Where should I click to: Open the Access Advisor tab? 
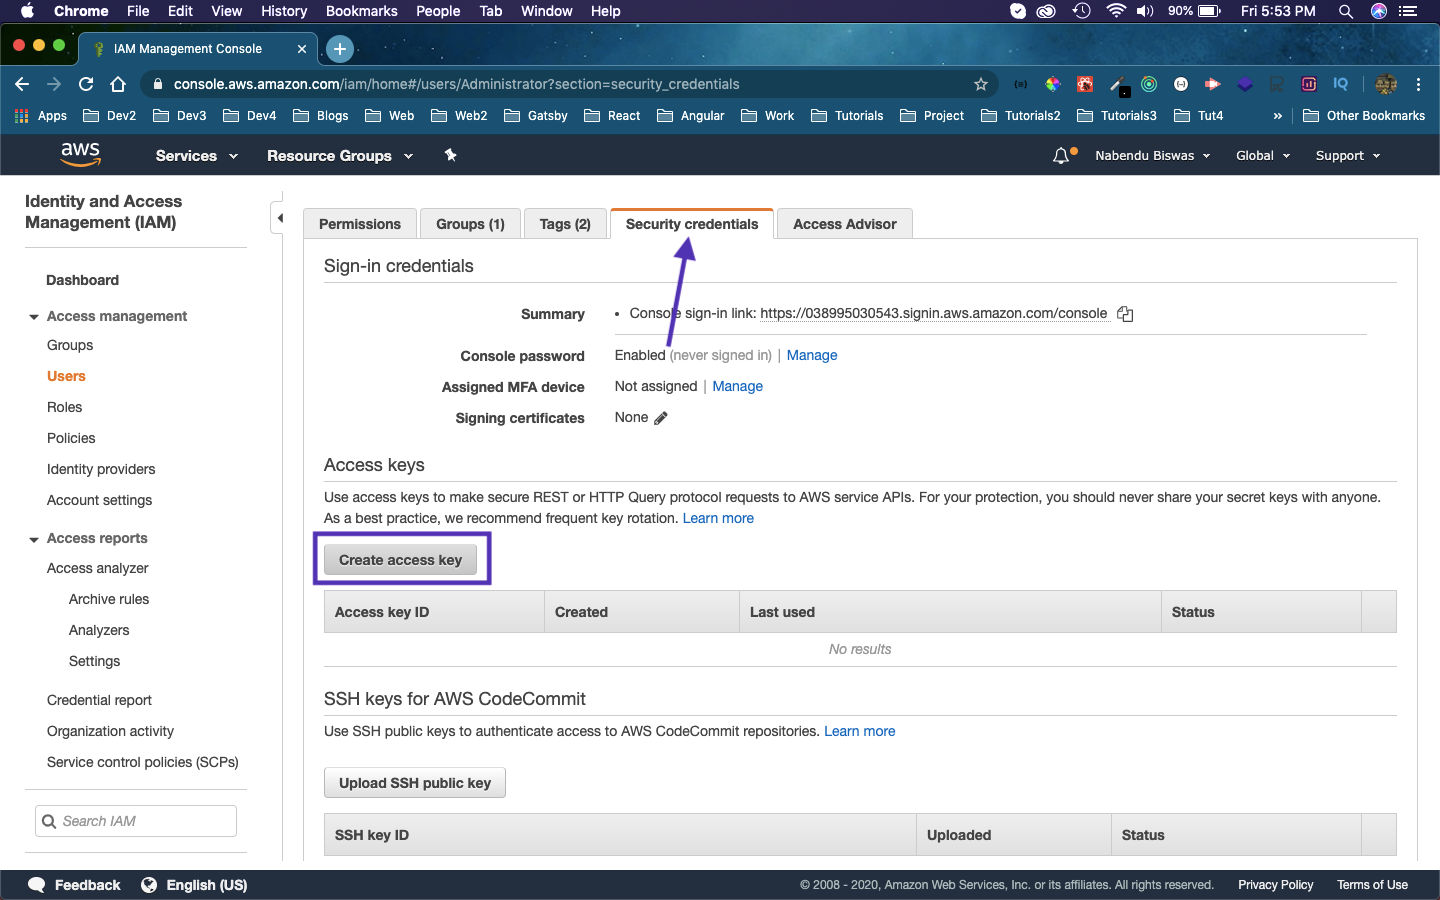845,224
